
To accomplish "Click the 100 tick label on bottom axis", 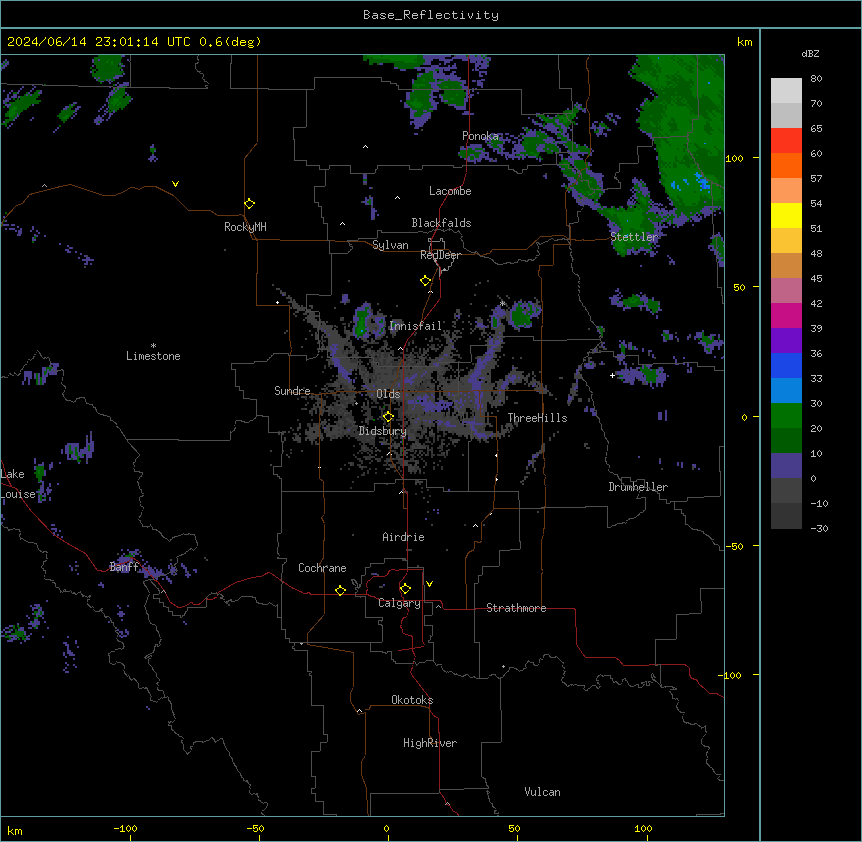I will click(x=643, y=828).
